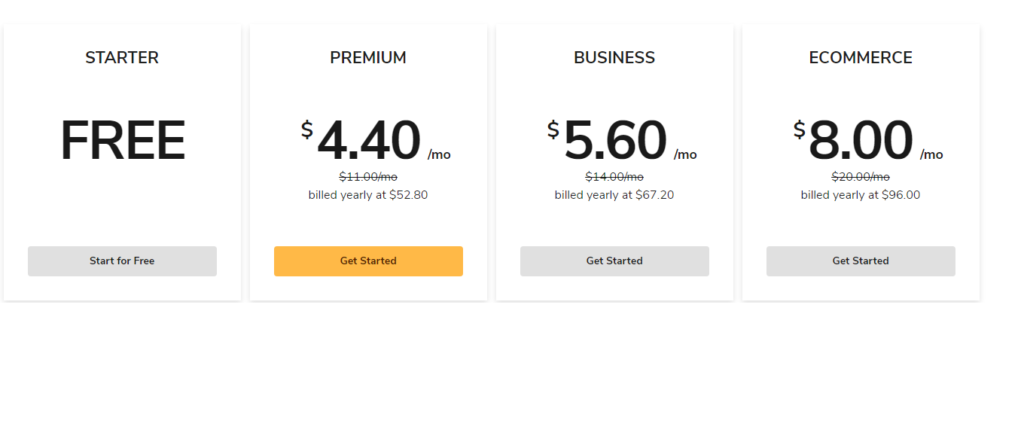Image resolution: width=1024 pixels, height=442 pixels.
Task: Select the 5.60 Business price
Action: click(615, 141)
